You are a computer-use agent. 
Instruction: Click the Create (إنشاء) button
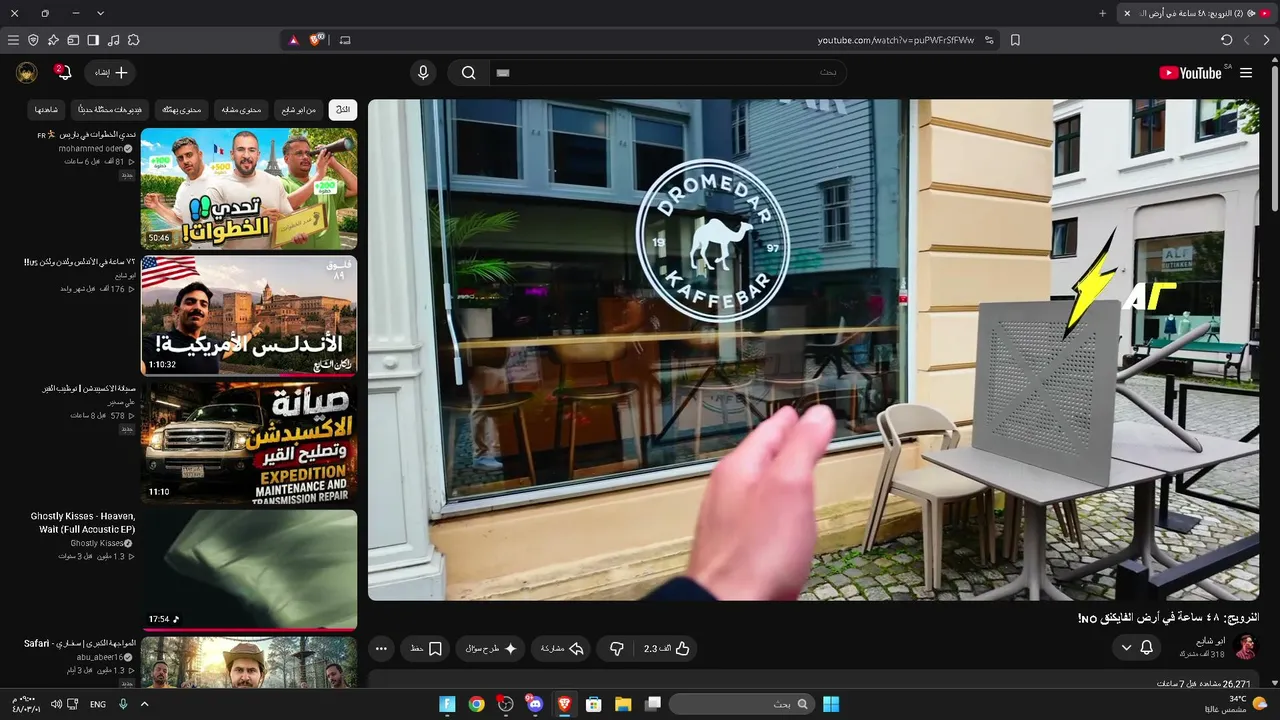click(x=110, y=73)
